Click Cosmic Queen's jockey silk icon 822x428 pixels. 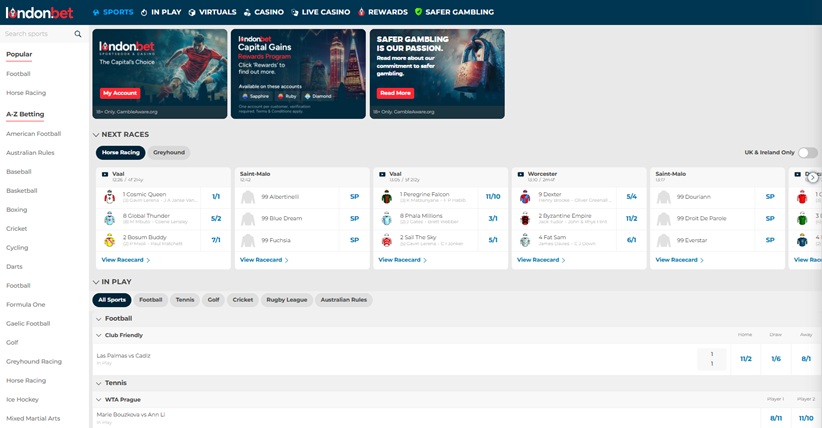tap(110, 197)
